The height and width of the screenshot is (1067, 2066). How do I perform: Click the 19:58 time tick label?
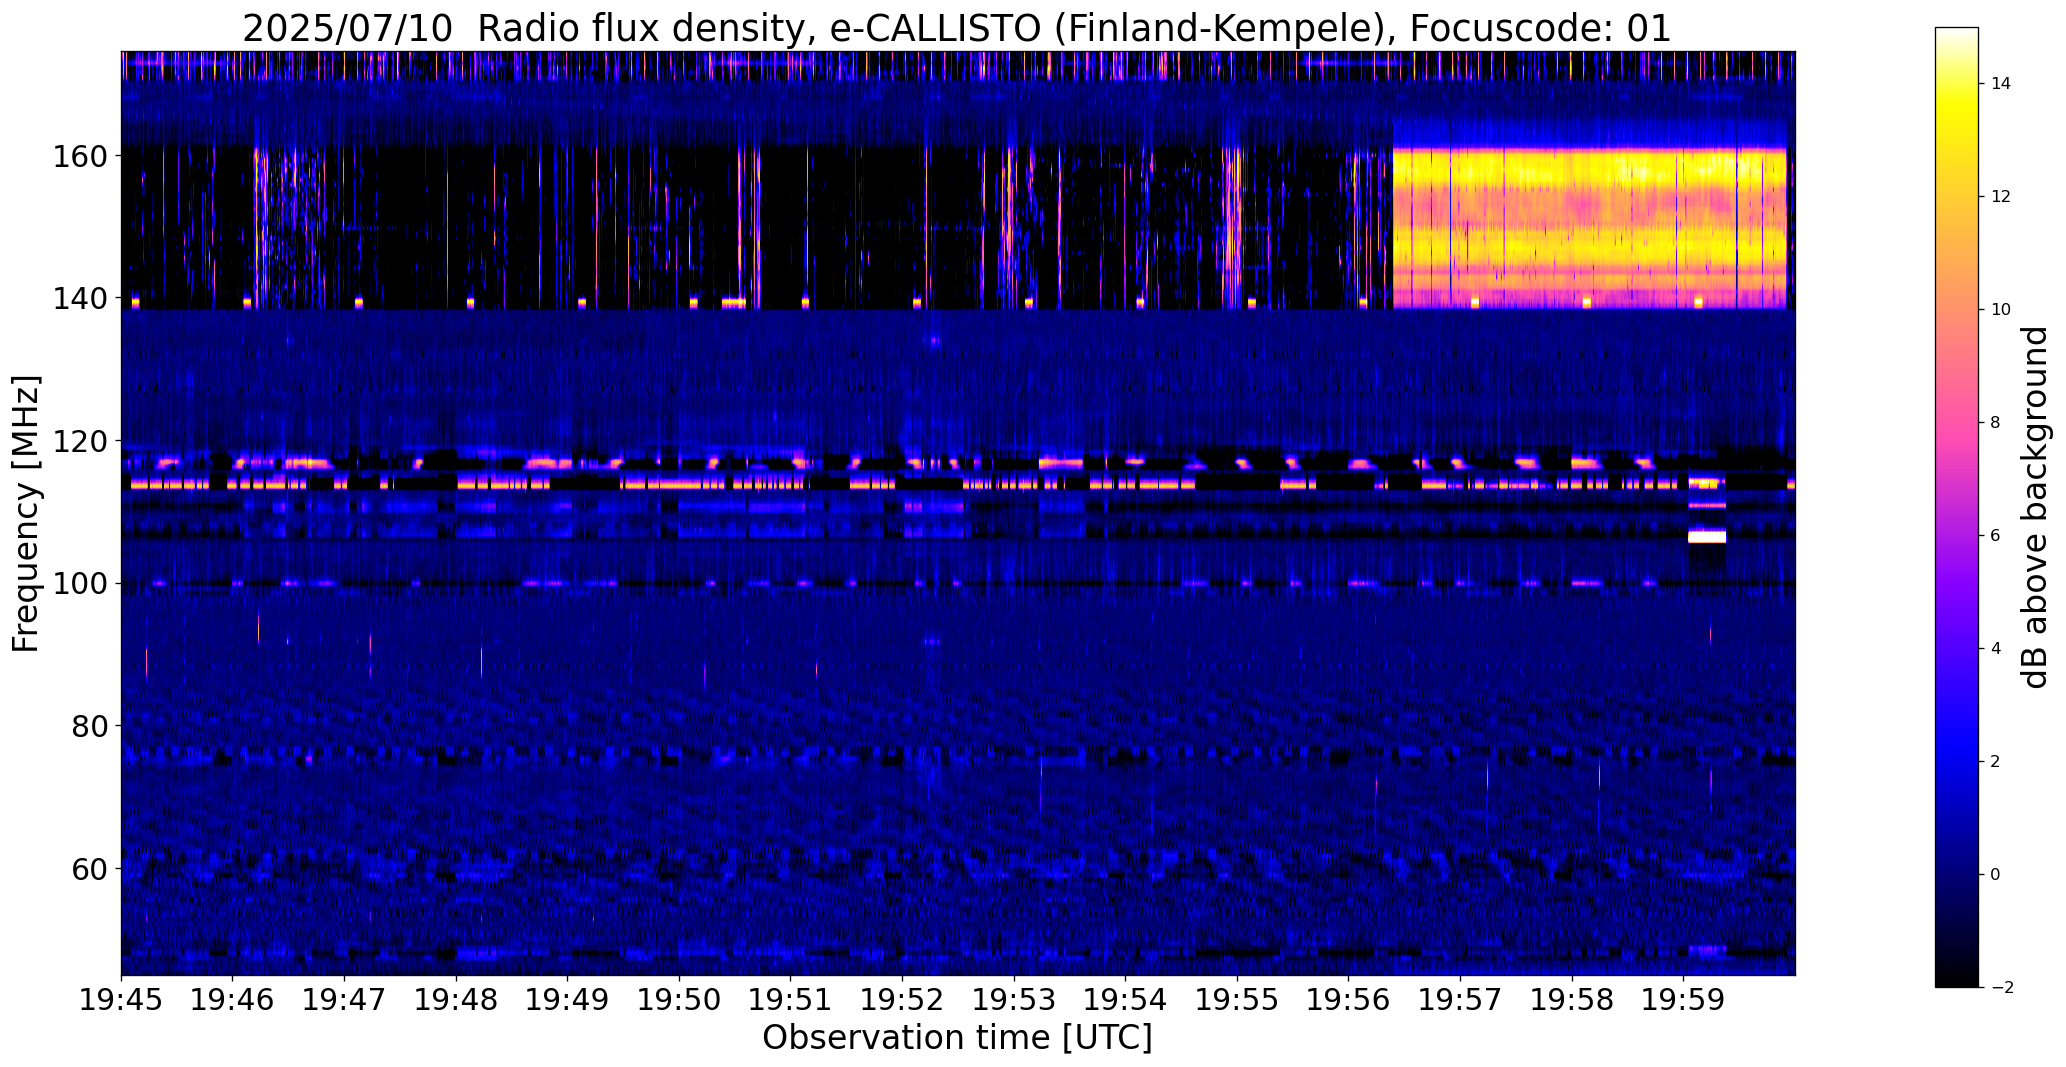click(1572, 1001)
